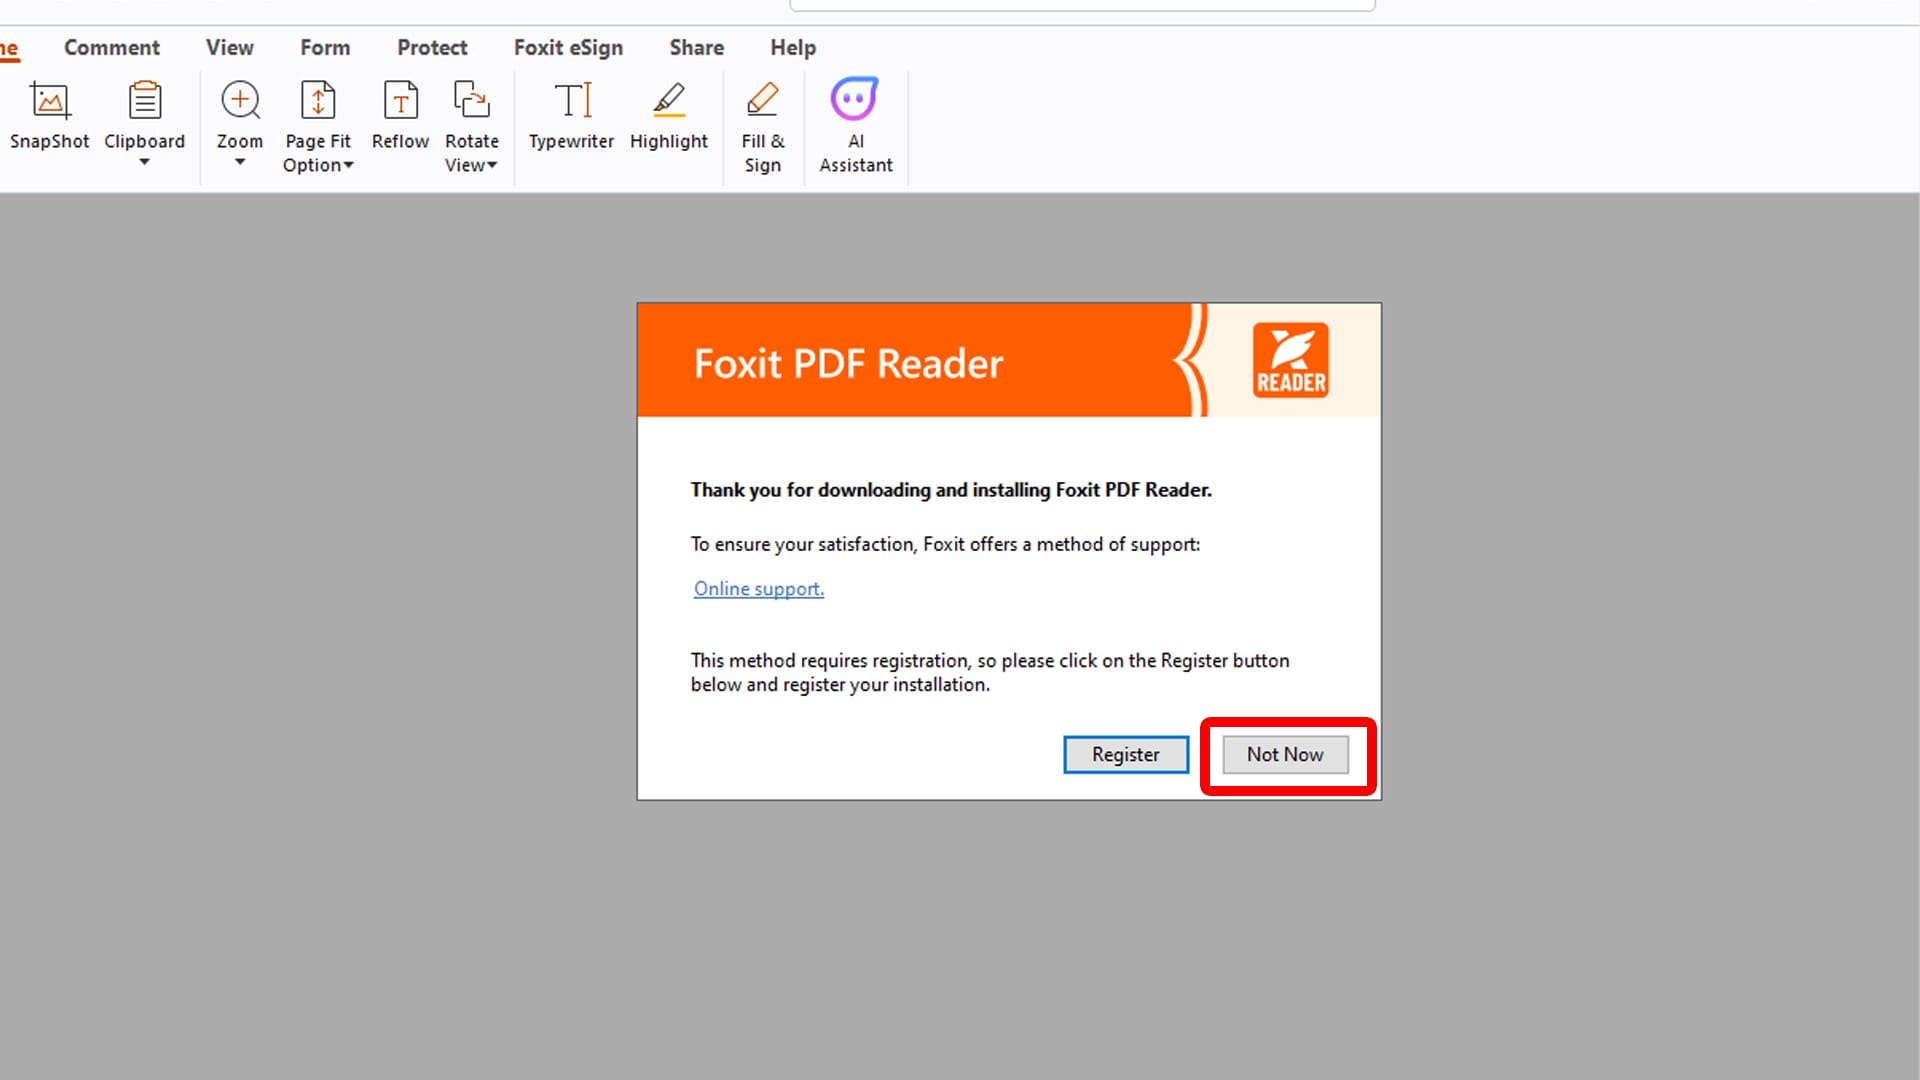Expand the Rotate View dropdown arrow
Screen dimensions: 1920x1080
492,166
